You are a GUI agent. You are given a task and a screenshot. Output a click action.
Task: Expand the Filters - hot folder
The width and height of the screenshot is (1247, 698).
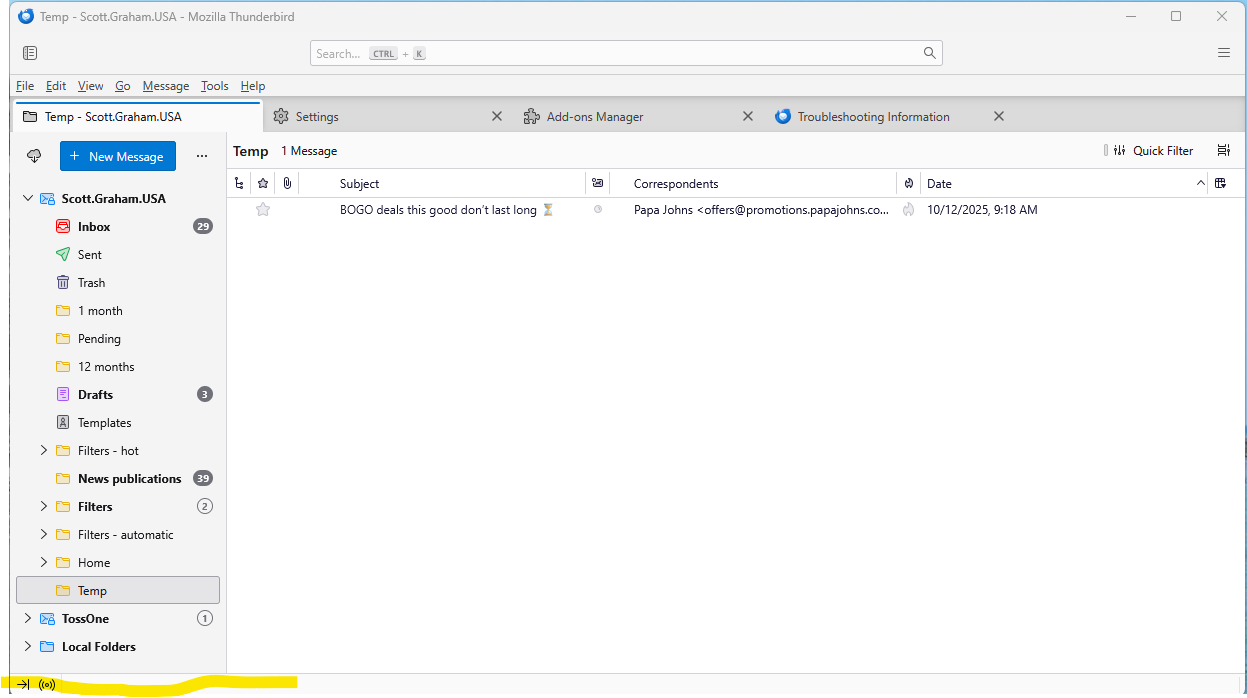click(44, 451)
